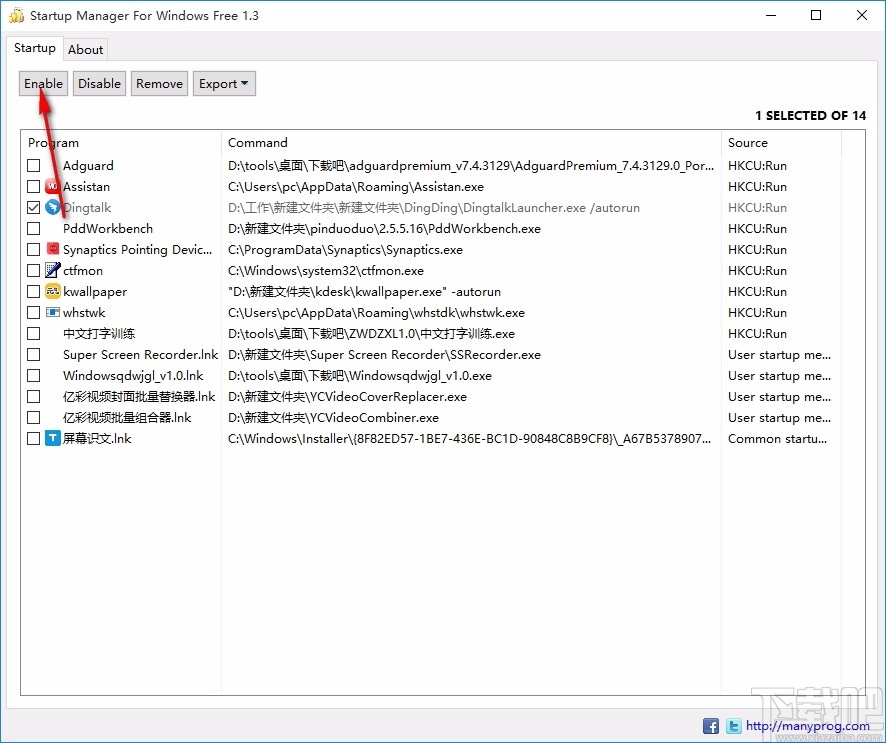Click the Disable button
The height and width of the screenshot is (743, 886).
(99, 83)
